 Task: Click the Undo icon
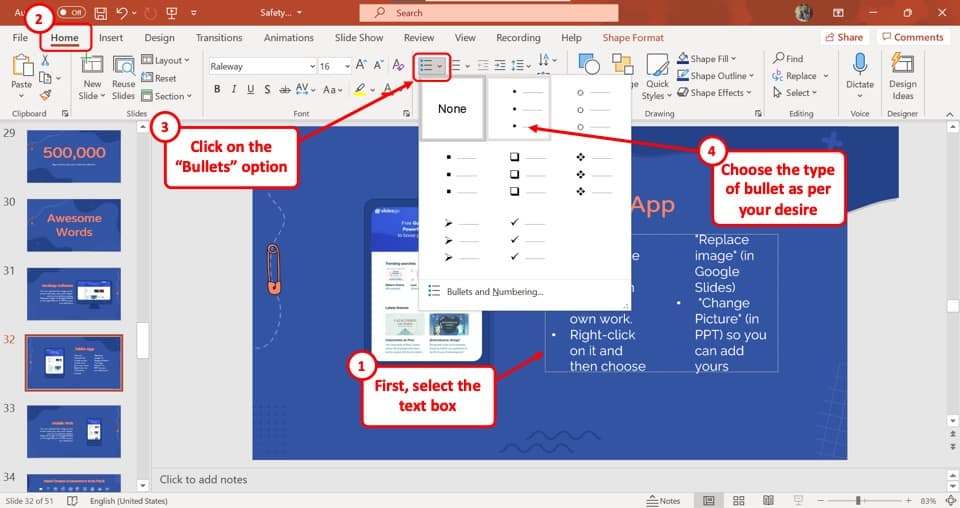click(122, 13)
